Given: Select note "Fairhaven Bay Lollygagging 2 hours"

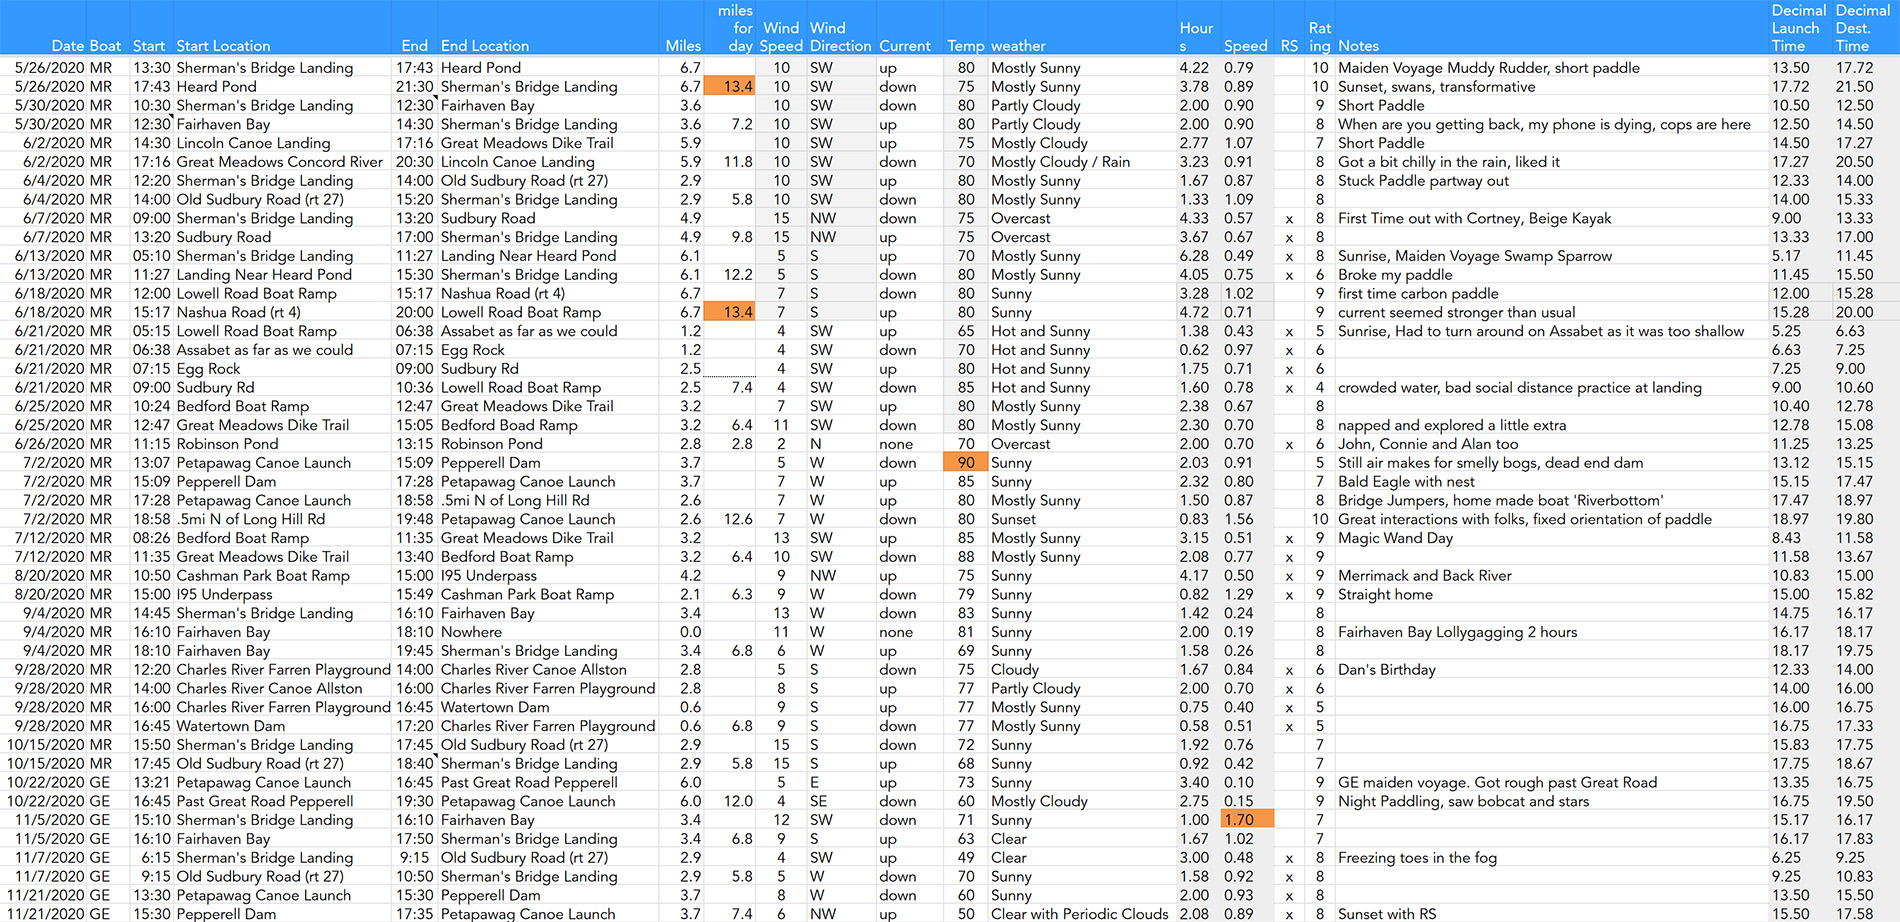Looking at the screenshot, I should pos(1457,632).
